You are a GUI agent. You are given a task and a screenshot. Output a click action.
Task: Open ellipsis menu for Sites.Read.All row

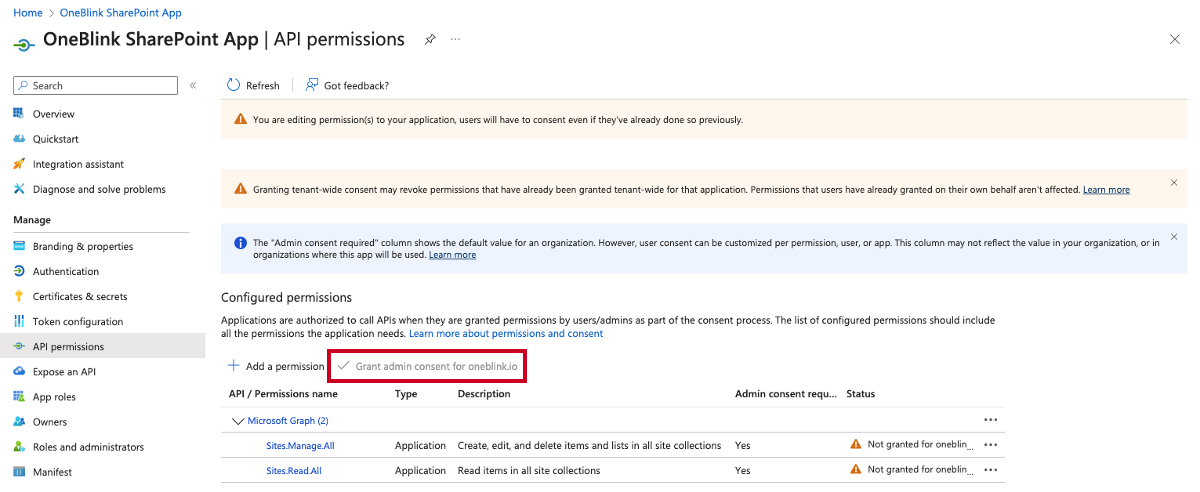(x=991, y=470)
